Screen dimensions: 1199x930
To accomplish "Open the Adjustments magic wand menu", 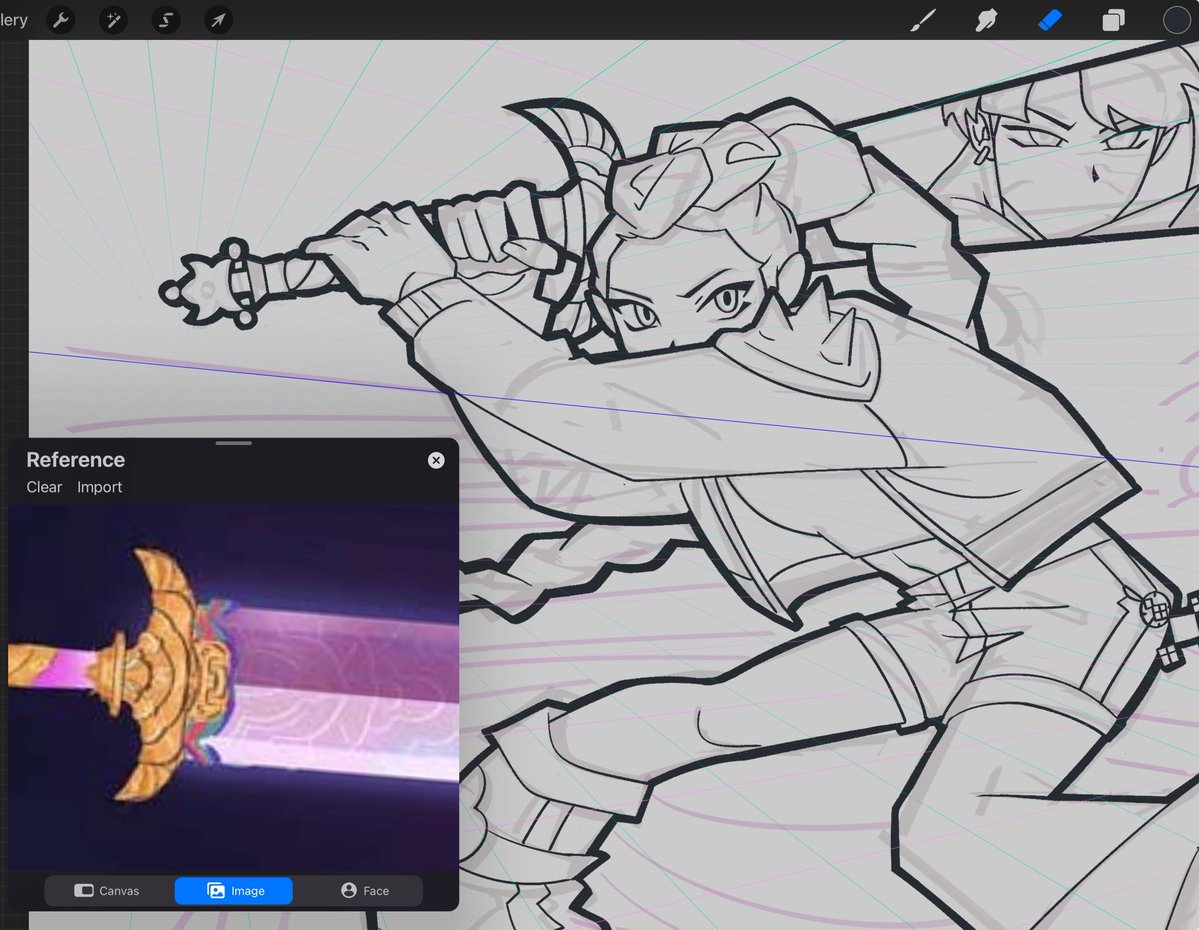I will pos(113,20).
